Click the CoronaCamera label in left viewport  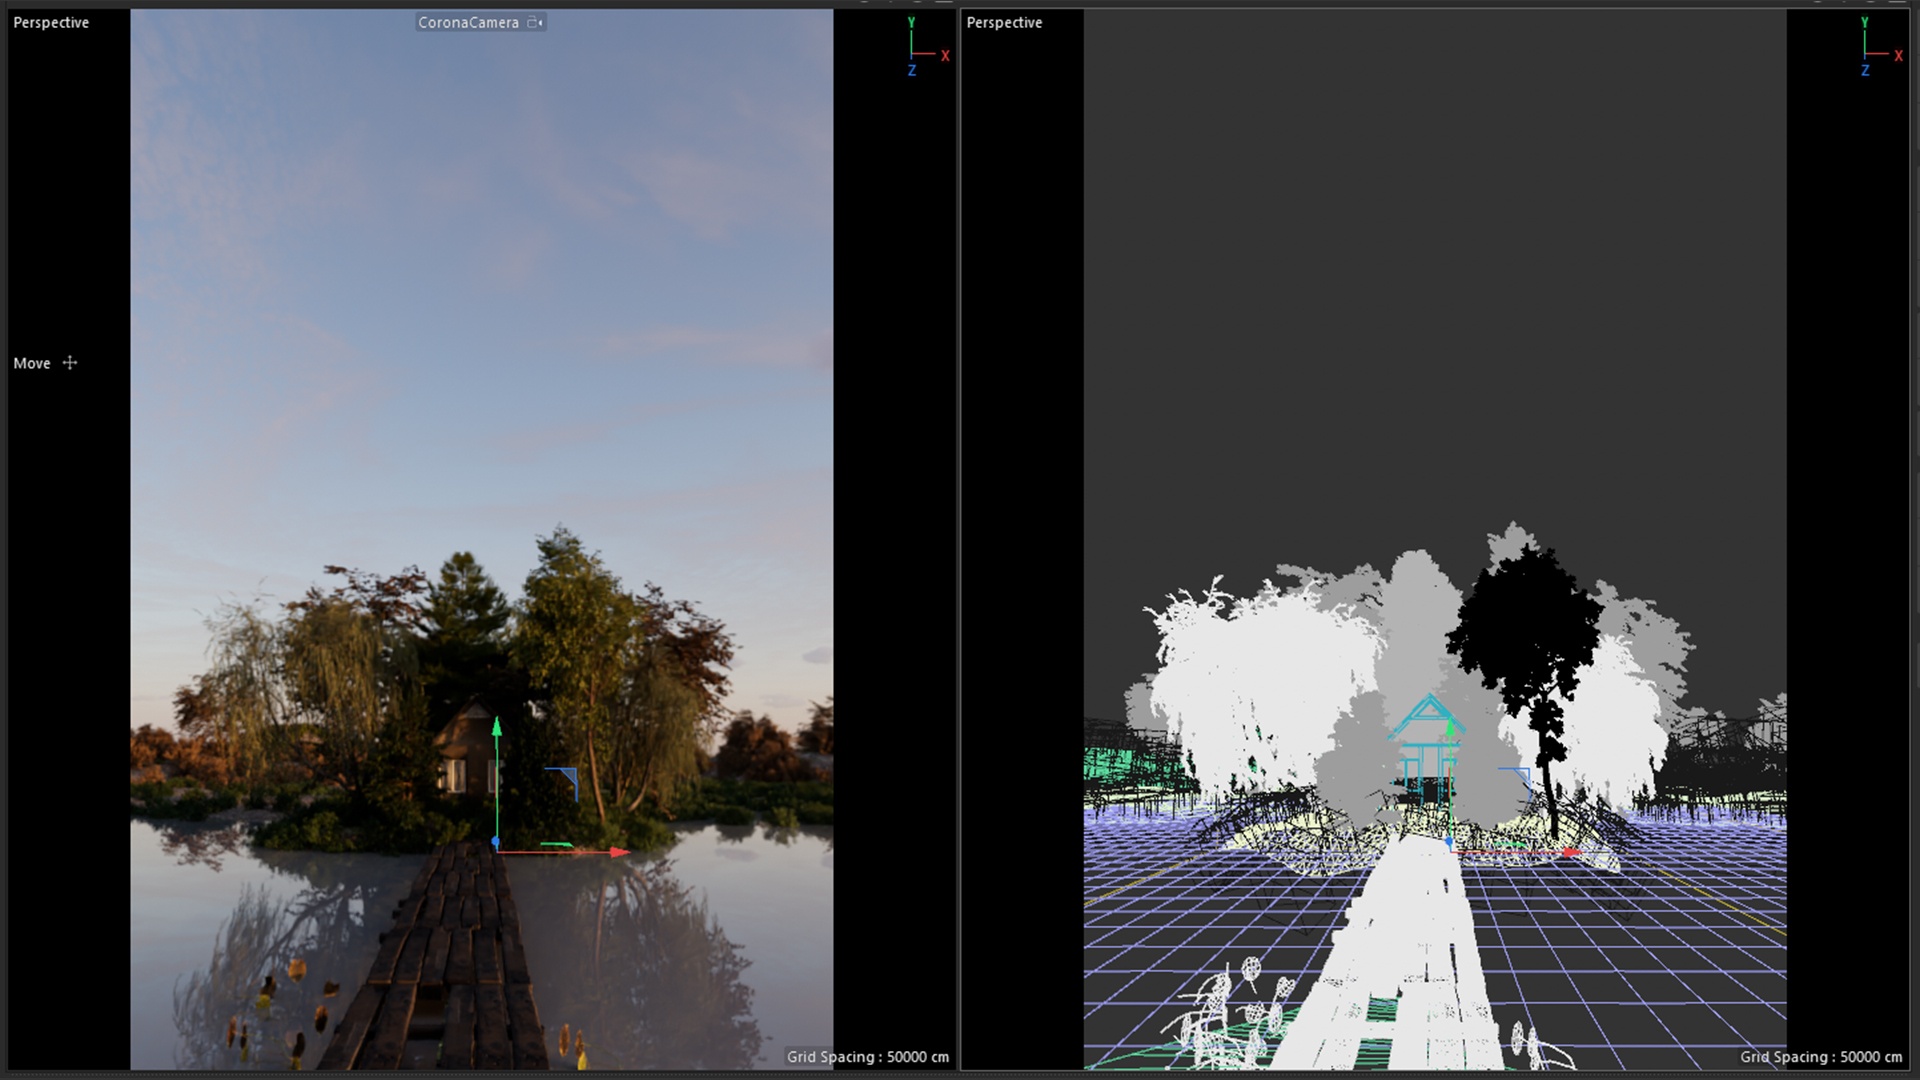coord(468,22)
